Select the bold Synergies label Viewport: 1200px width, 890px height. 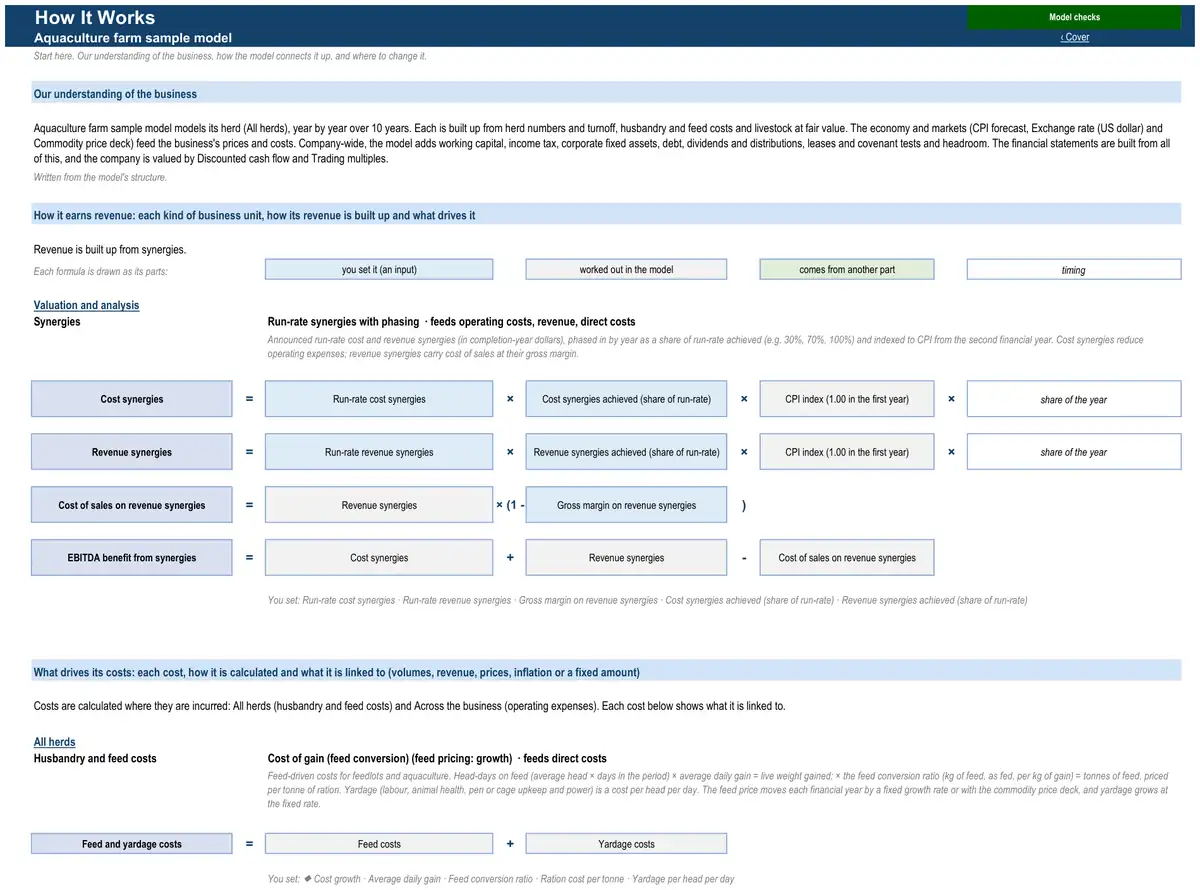coord(57,322)
